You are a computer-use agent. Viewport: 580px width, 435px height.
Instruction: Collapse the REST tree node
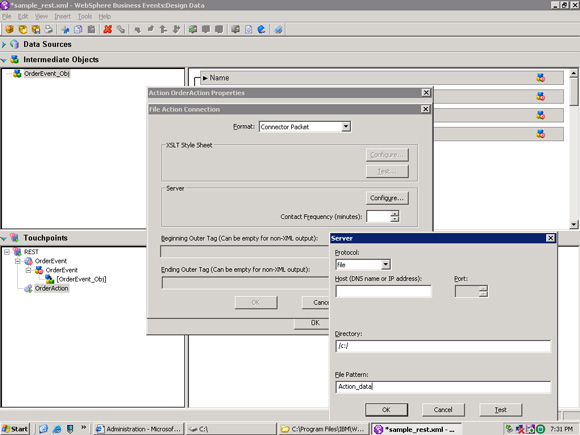tap(7, 252)
